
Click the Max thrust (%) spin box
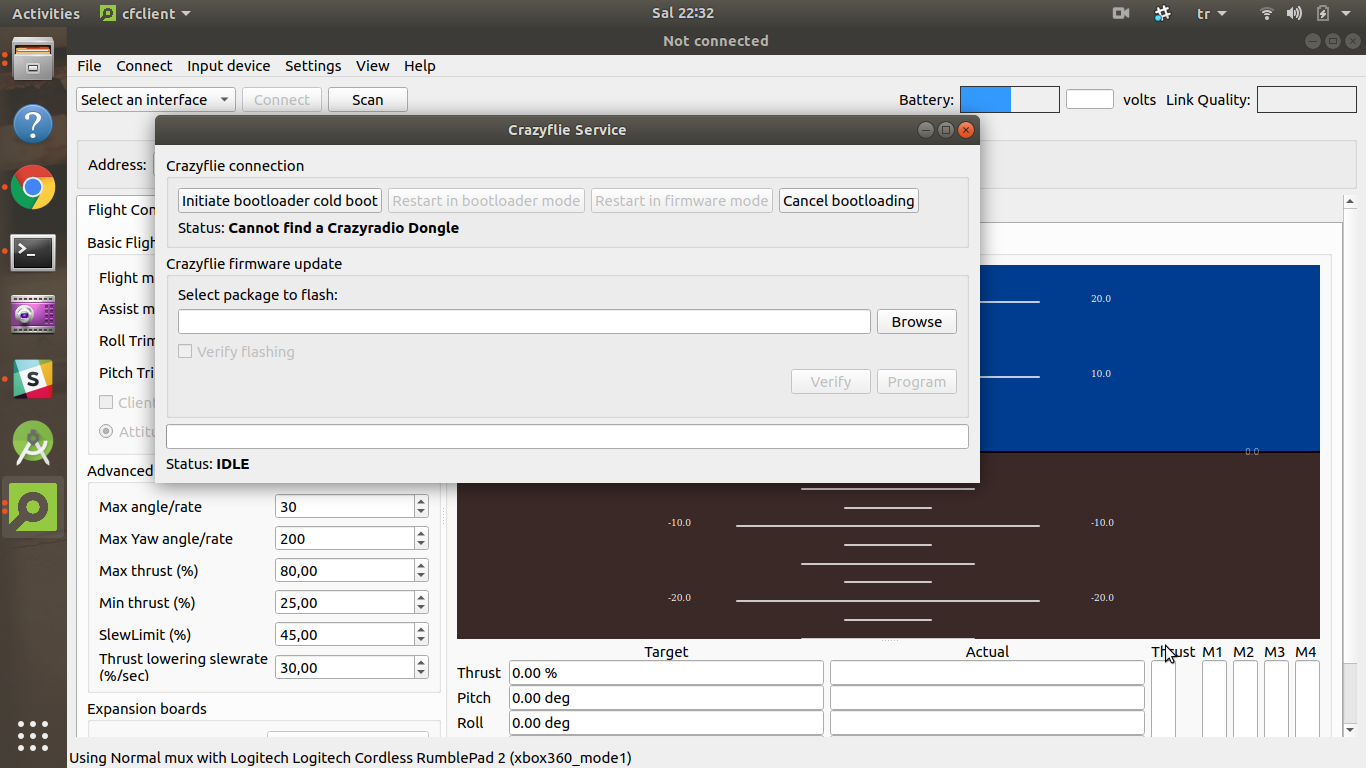click(x=344, y=571)
